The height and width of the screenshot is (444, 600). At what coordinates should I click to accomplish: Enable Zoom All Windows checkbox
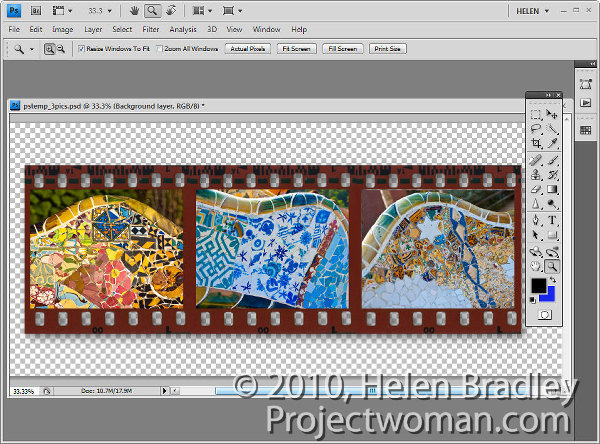[160, 49]
